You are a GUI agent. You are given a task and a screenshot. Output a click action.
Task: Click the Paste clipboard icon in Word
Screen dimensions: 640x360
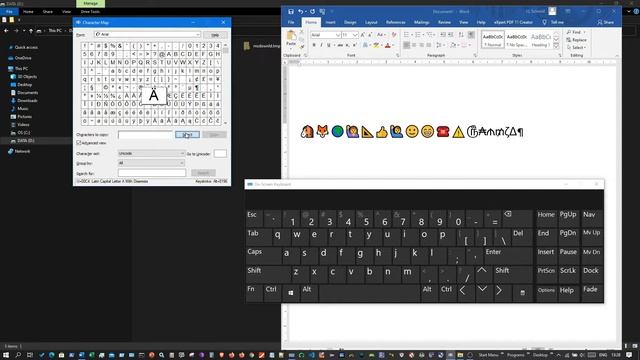pos(291,36)
